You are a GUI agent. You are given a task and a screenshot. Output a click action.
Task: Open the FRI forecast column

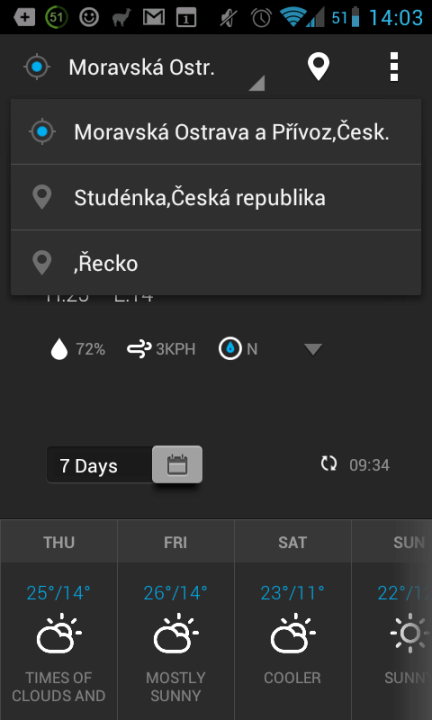tap(176, 619)
